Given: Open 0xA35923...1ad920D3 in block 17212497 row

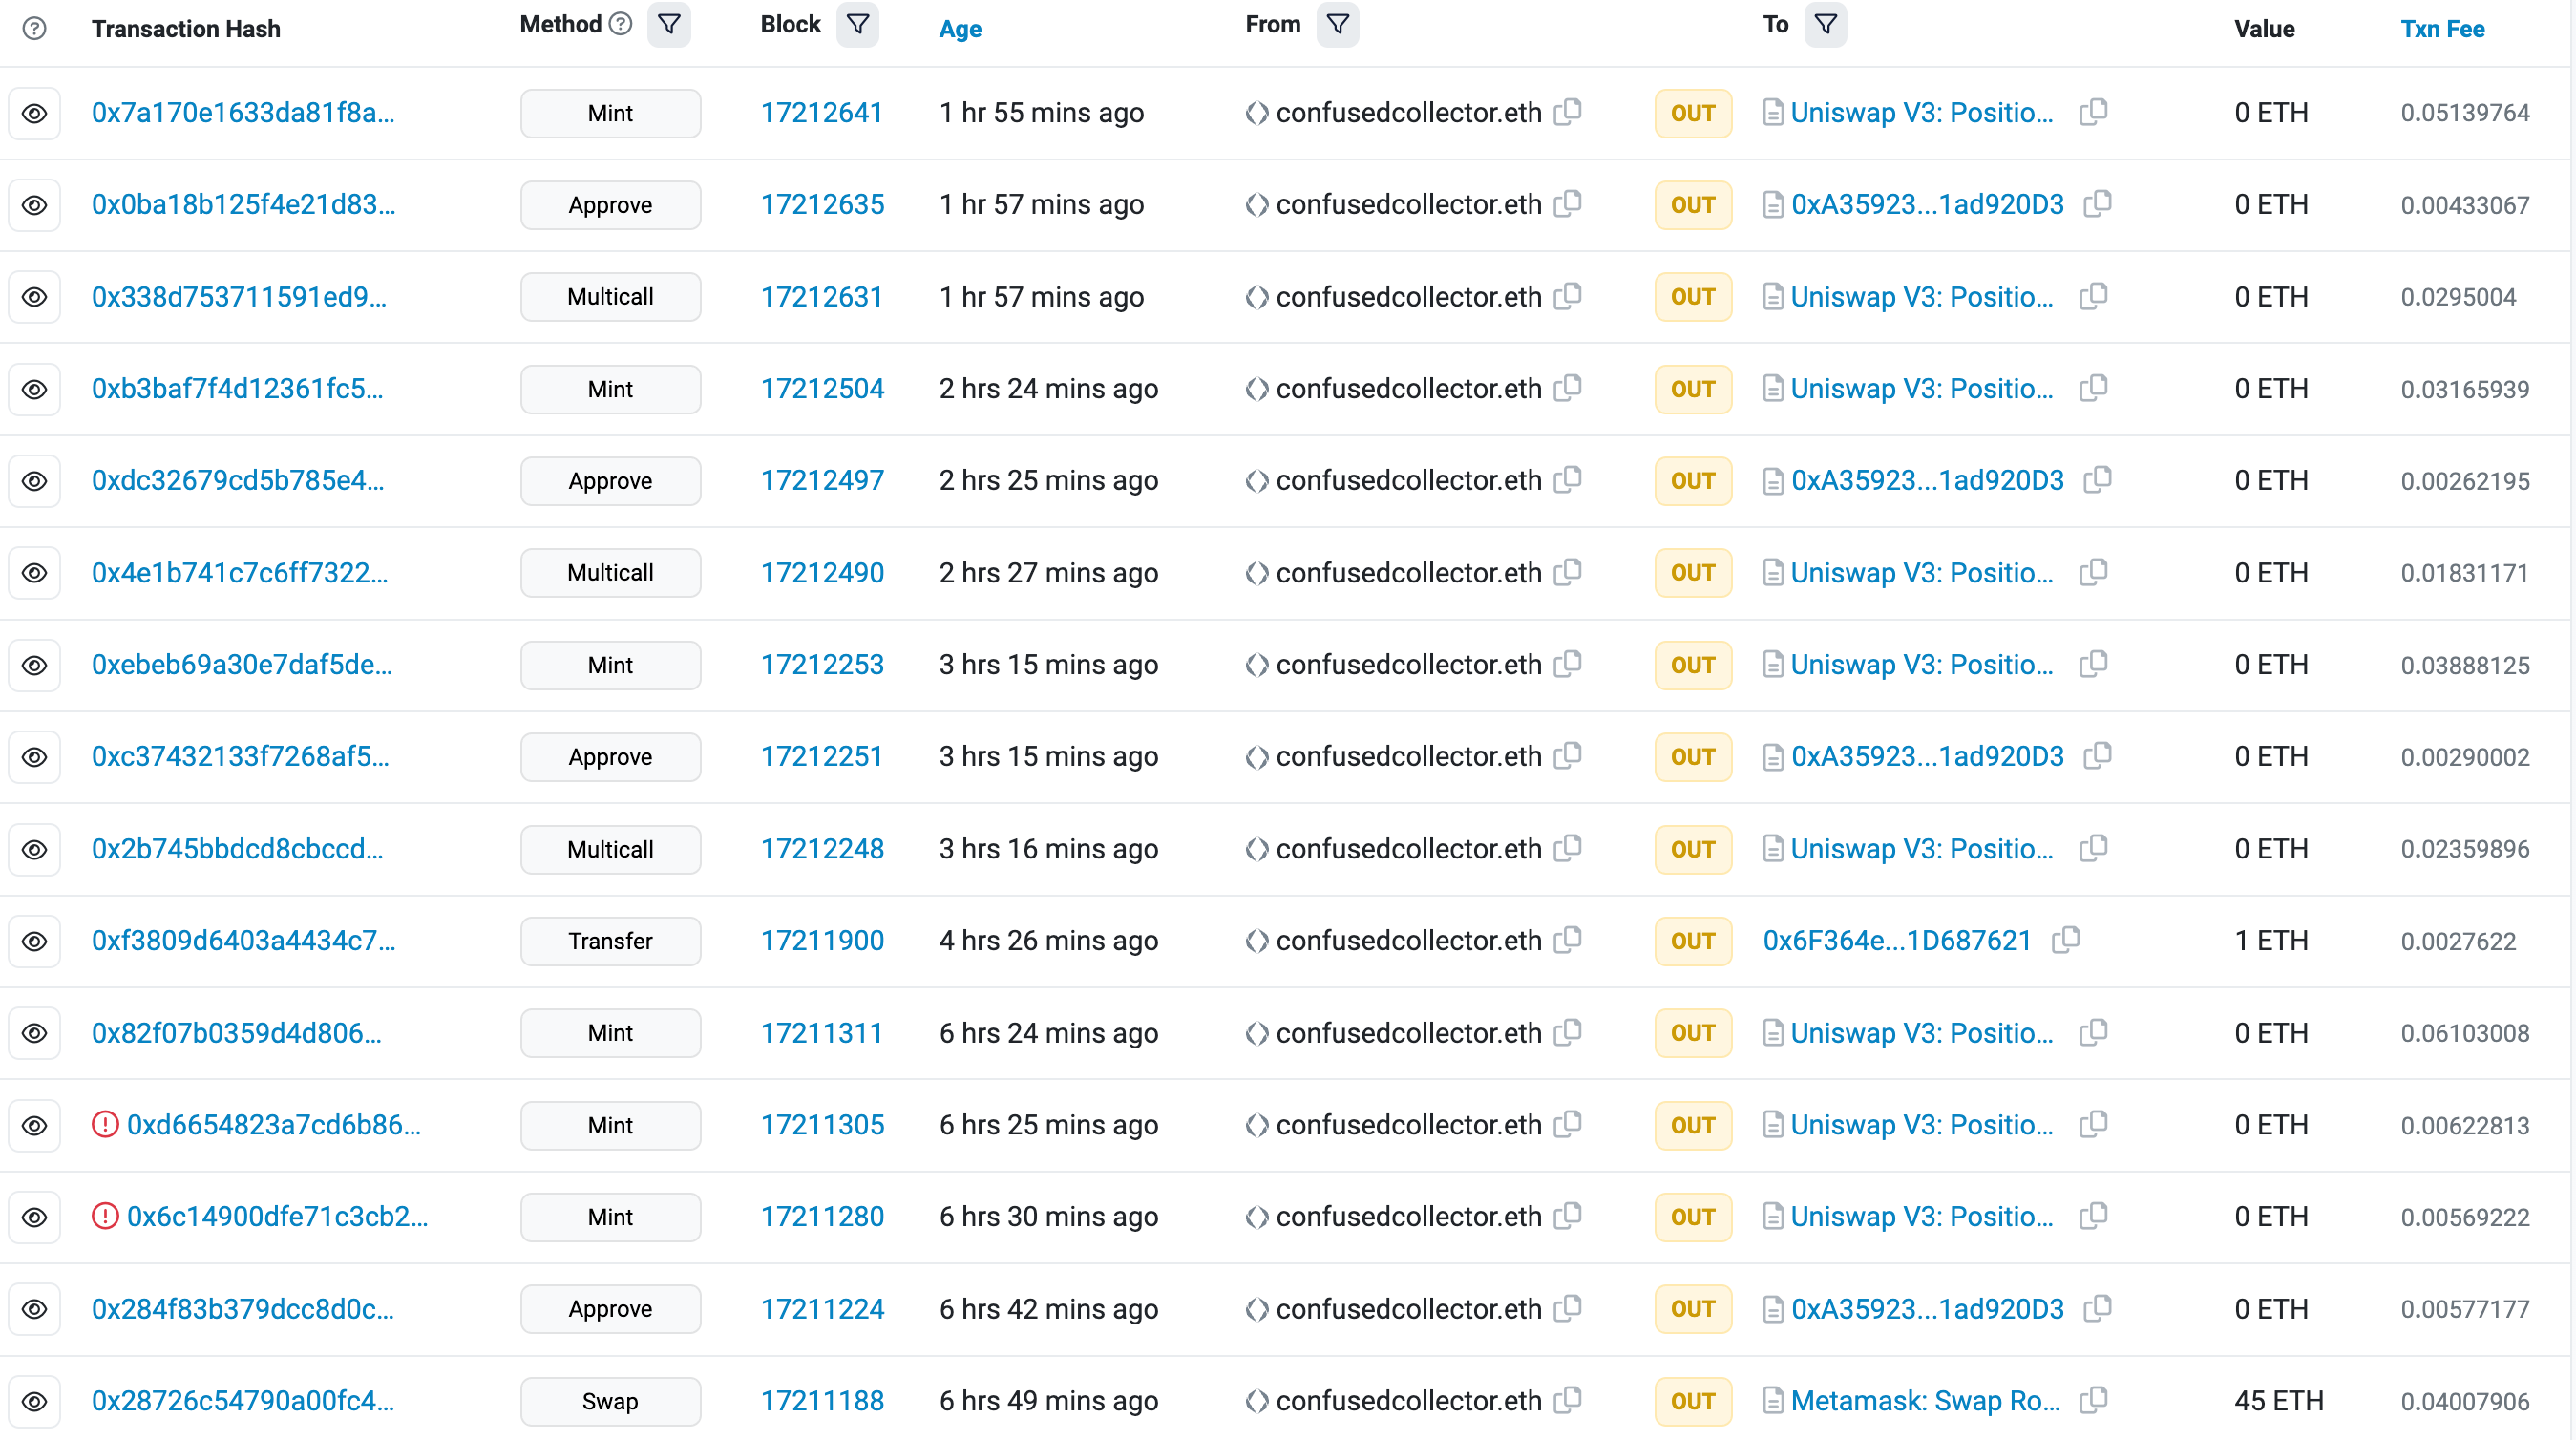Looking at the screenshot, I should click(x=1927, y=481).
